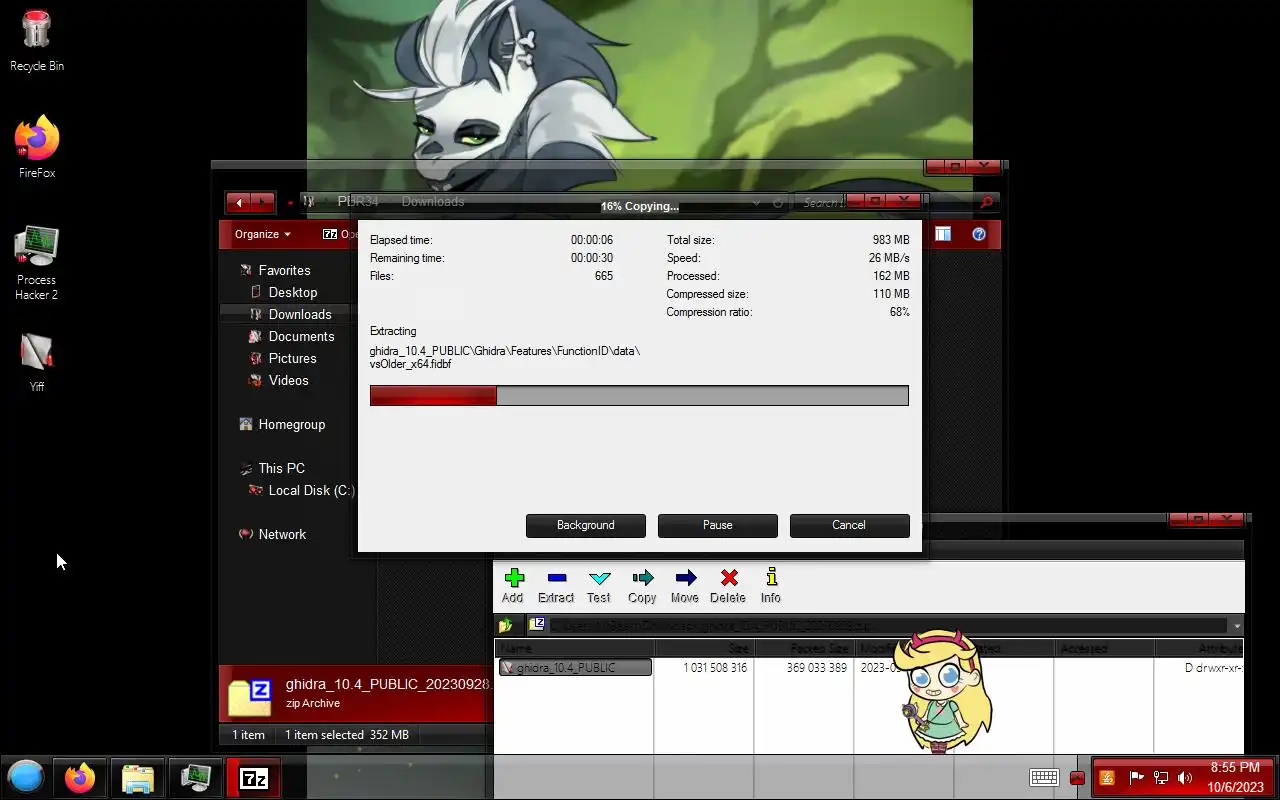Click the Delete tool in 7-Zip

click(x=728, y=585)
